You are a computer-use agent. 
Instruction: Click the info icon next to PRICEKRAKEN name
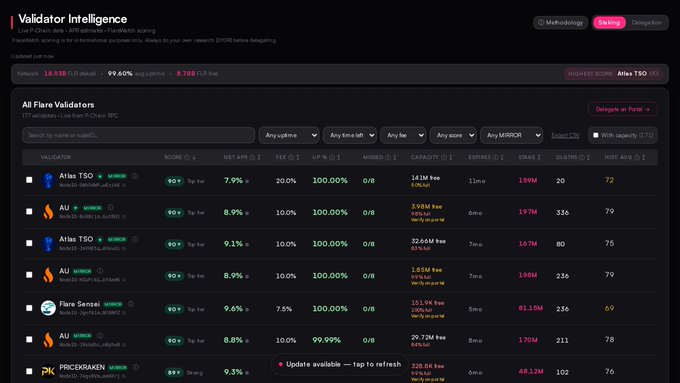coord(136,367)
